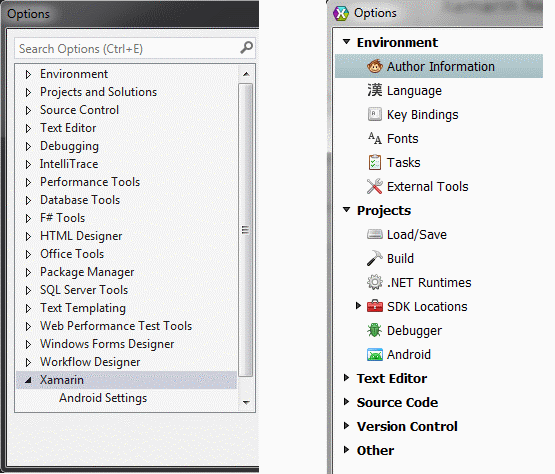
Task: Expand the SQL Server Tools node
Action: click(28, 290)
